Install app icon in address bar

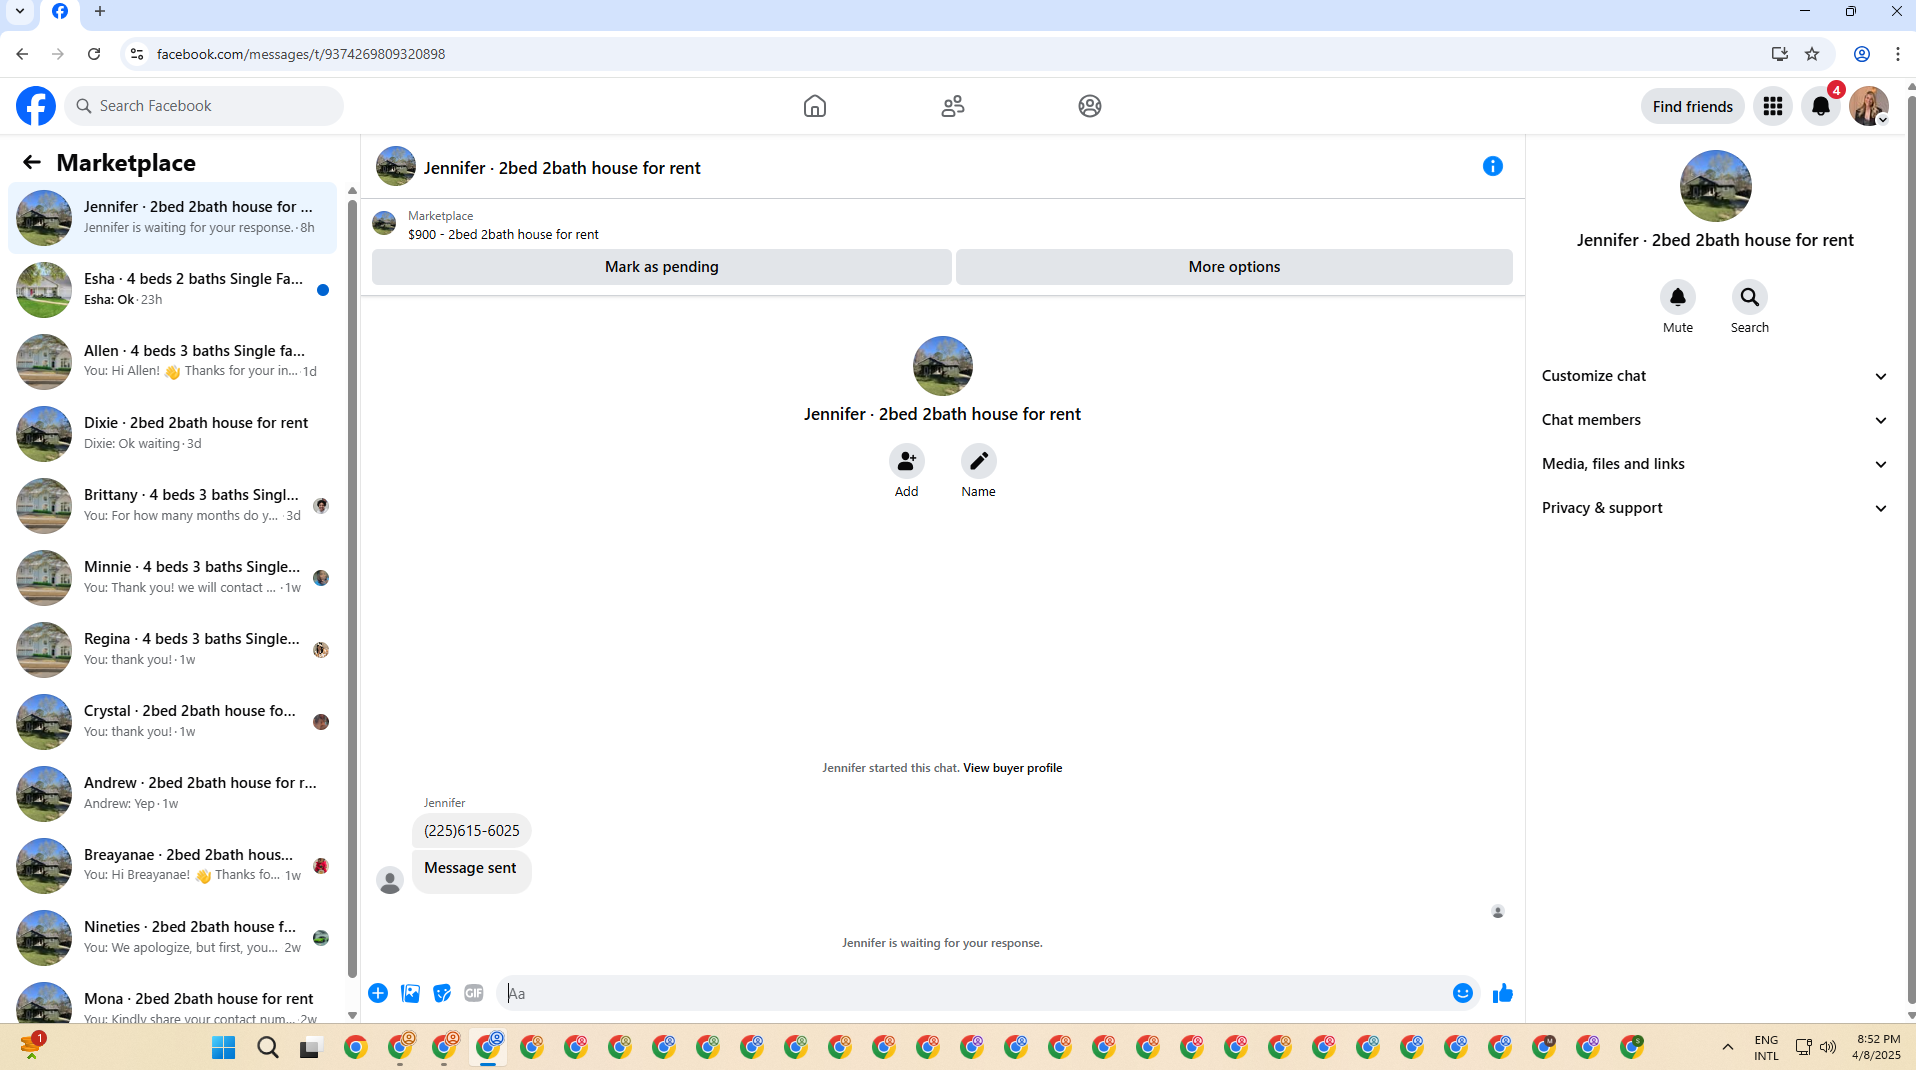(1779, 54)
